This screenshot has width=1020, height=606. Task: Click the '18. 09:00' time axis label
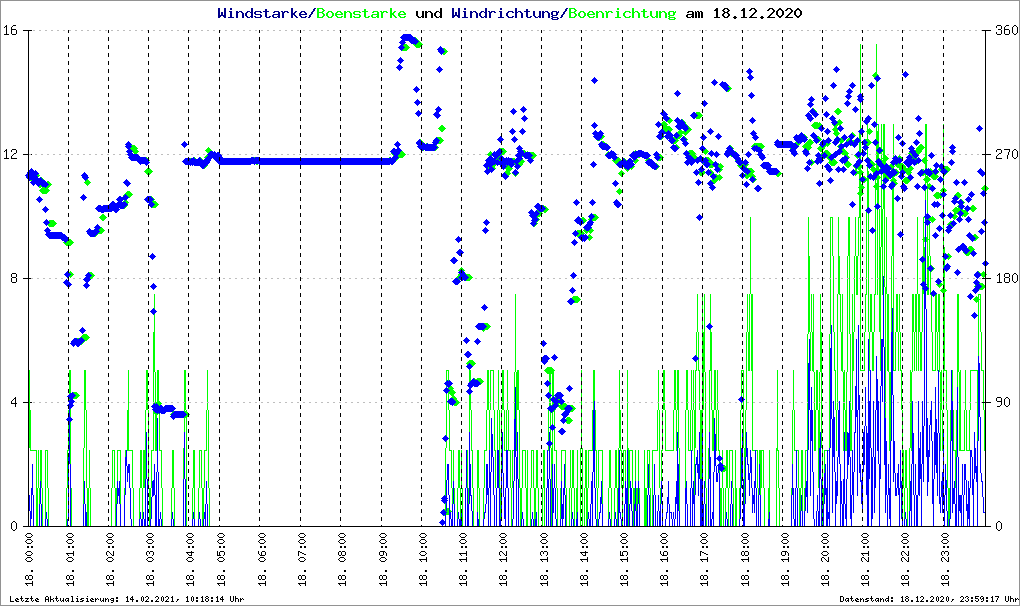382,560
